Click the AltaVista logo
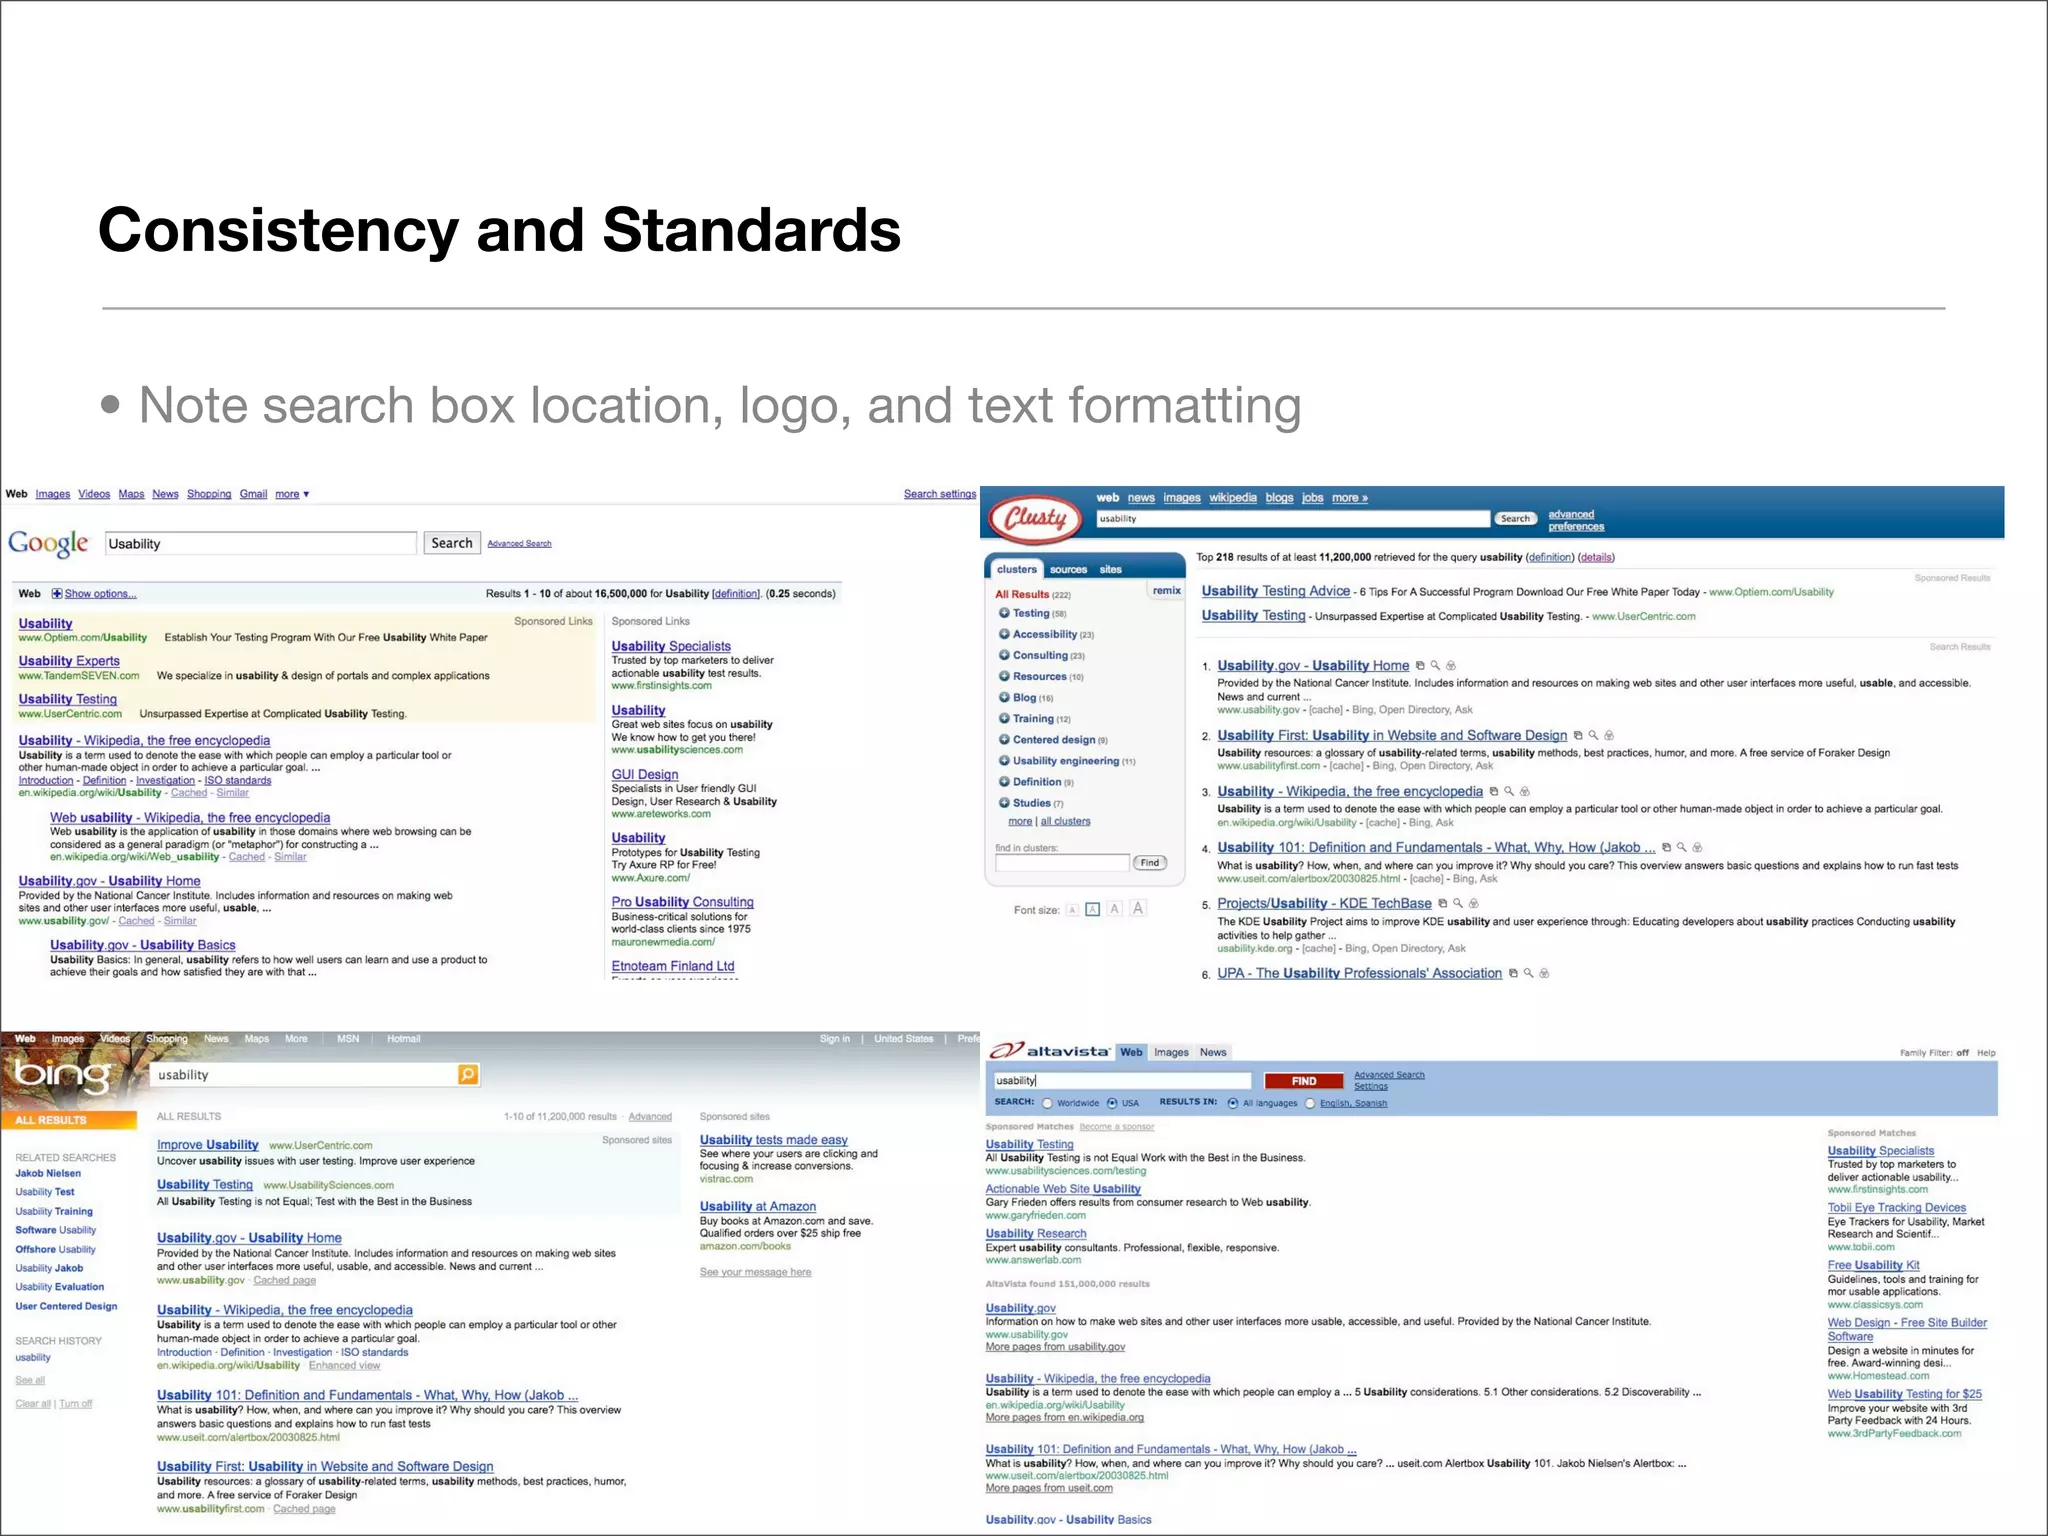Image resolution: width=2048 pixels, height=1536 pixels. [x=1049, y=1051]
